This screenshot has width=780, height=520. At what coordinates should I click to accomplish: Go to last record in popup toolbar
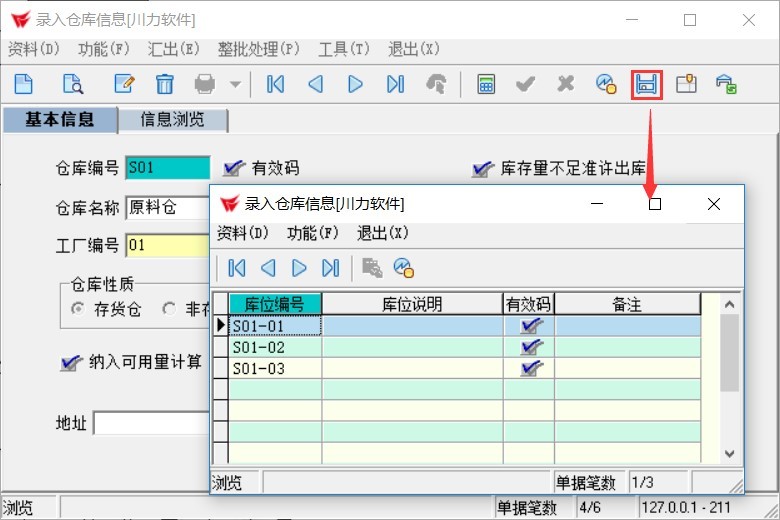tap(330, 268)
